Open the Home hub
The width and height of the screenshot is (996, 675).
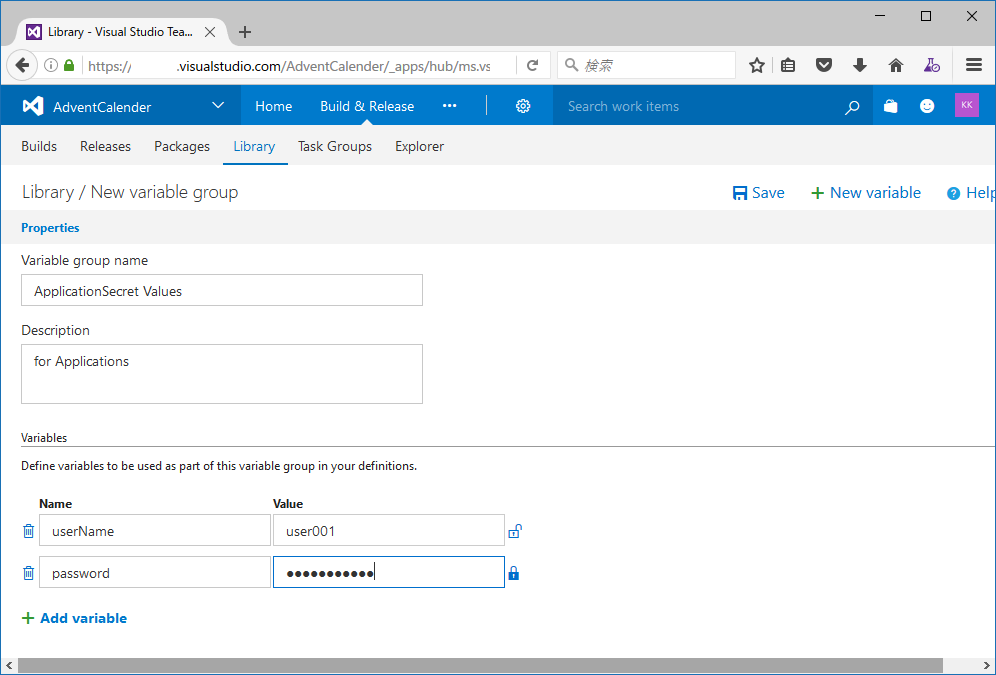[274, 106]
